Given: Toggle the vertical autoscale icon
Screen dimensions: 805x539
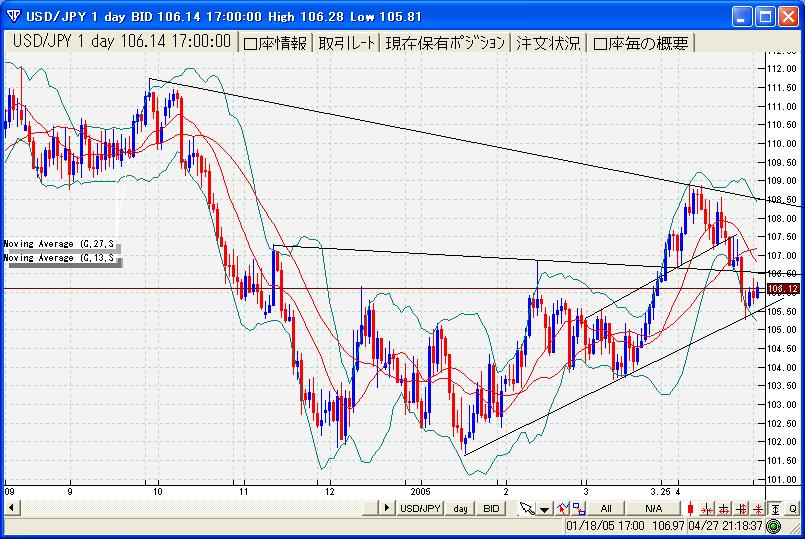Looking at the screenshot, I should pos(775,509).
